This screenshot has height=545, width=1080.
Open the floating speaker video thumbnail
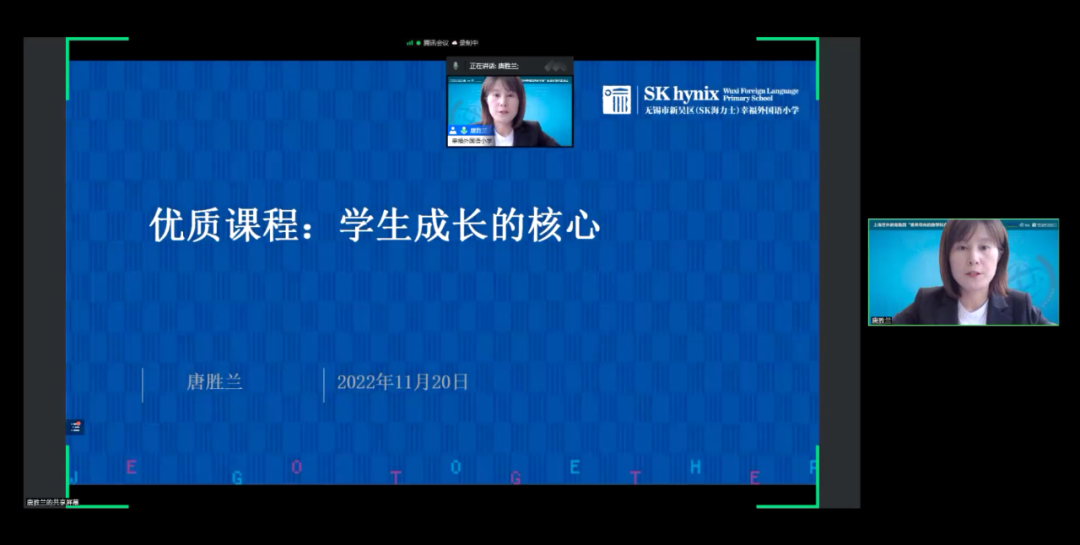pyautogui.click(x=510, y=111)
